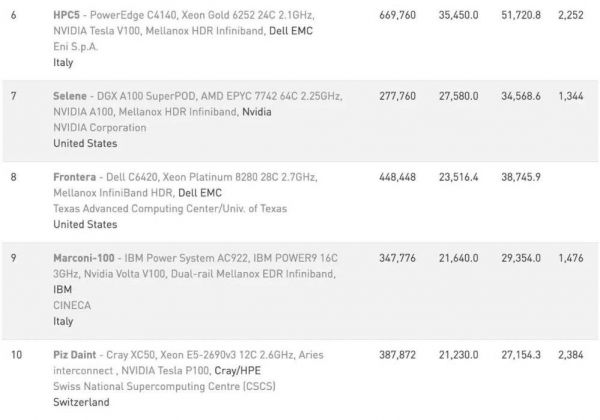Click Dell EMC manufacturer in Frontera row

tap(201, 192)
